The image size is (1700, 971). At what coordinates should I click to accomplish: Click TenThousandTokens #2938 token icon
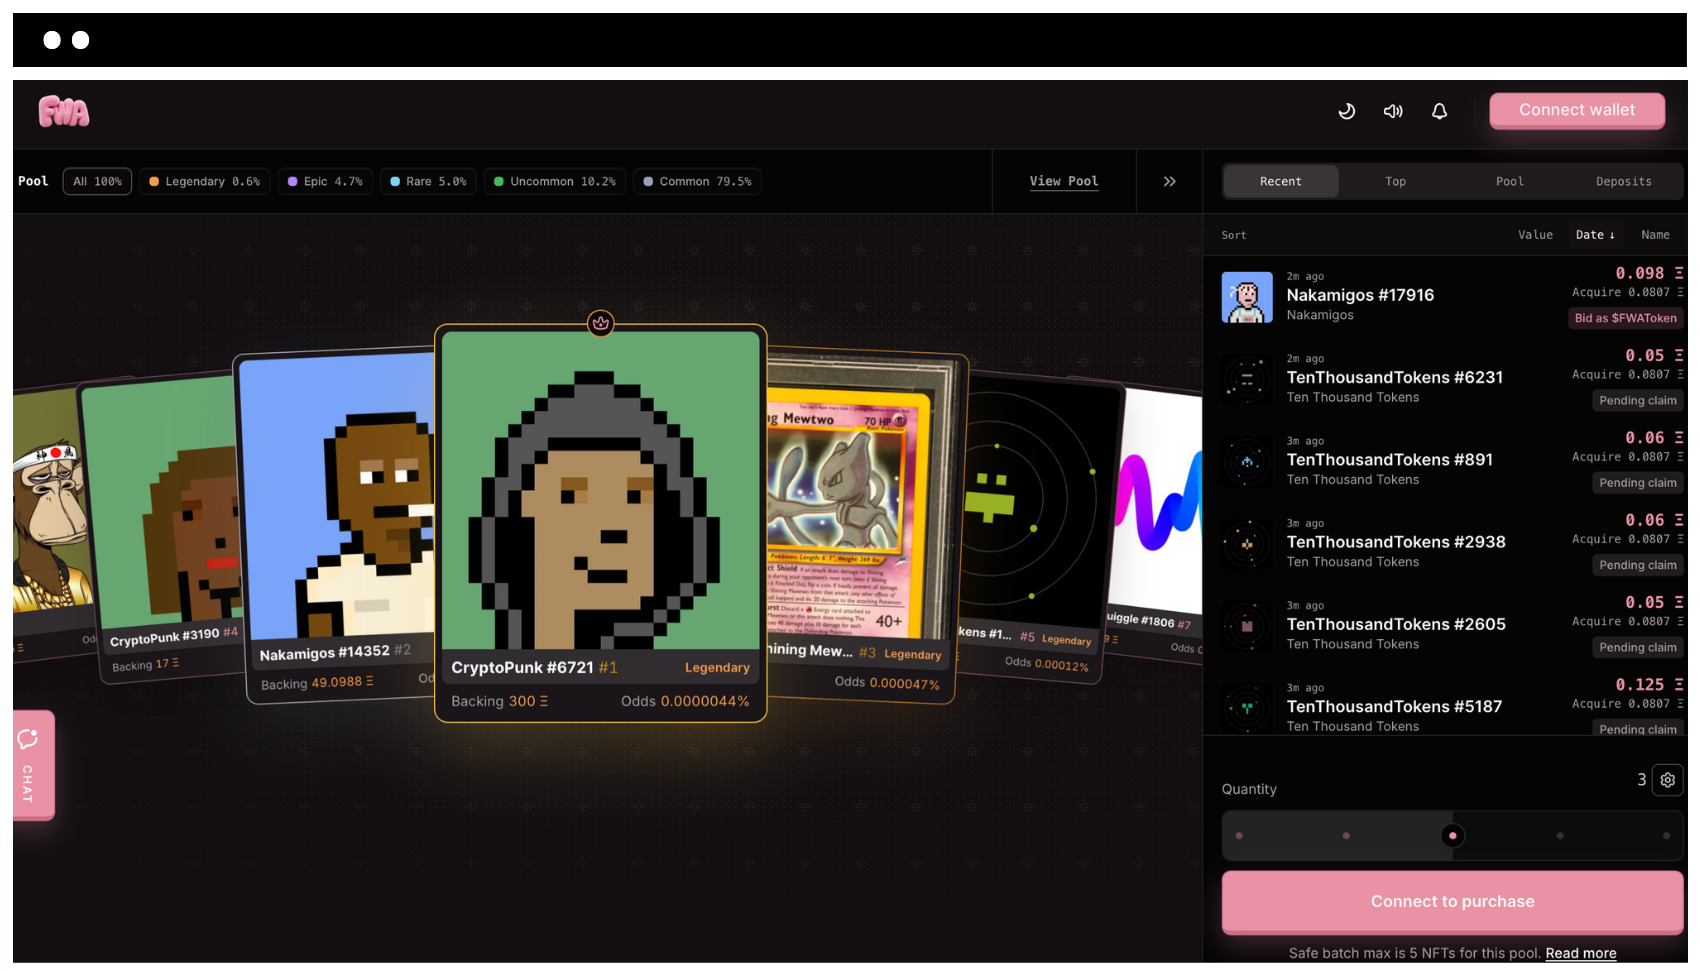point(1247,544)
